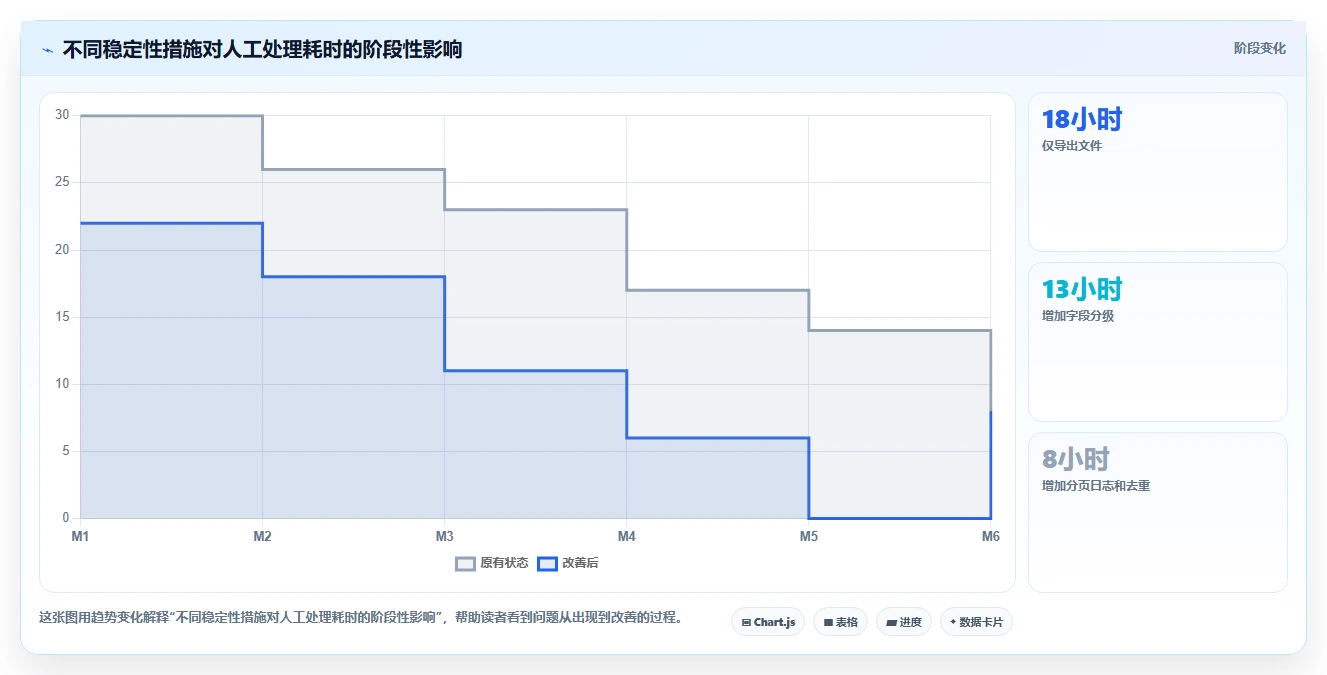Click the 增加分页日志和去重 caption text

(x=1096, y=486)
